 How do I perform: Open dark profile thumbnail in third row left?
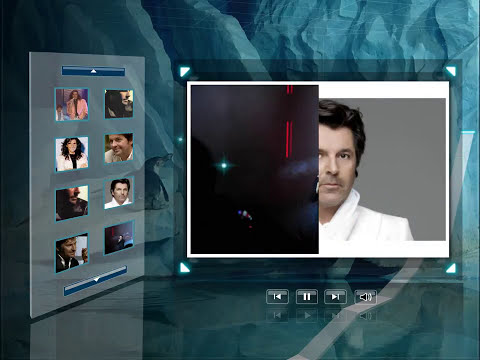coord(72,203)
